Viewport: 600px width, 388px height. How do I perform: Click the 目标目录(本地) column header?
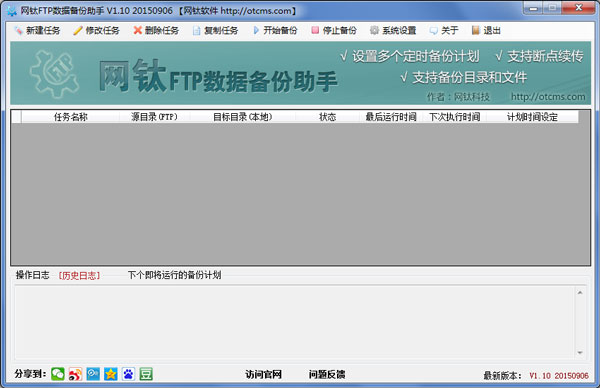click(x=243, y=117)
